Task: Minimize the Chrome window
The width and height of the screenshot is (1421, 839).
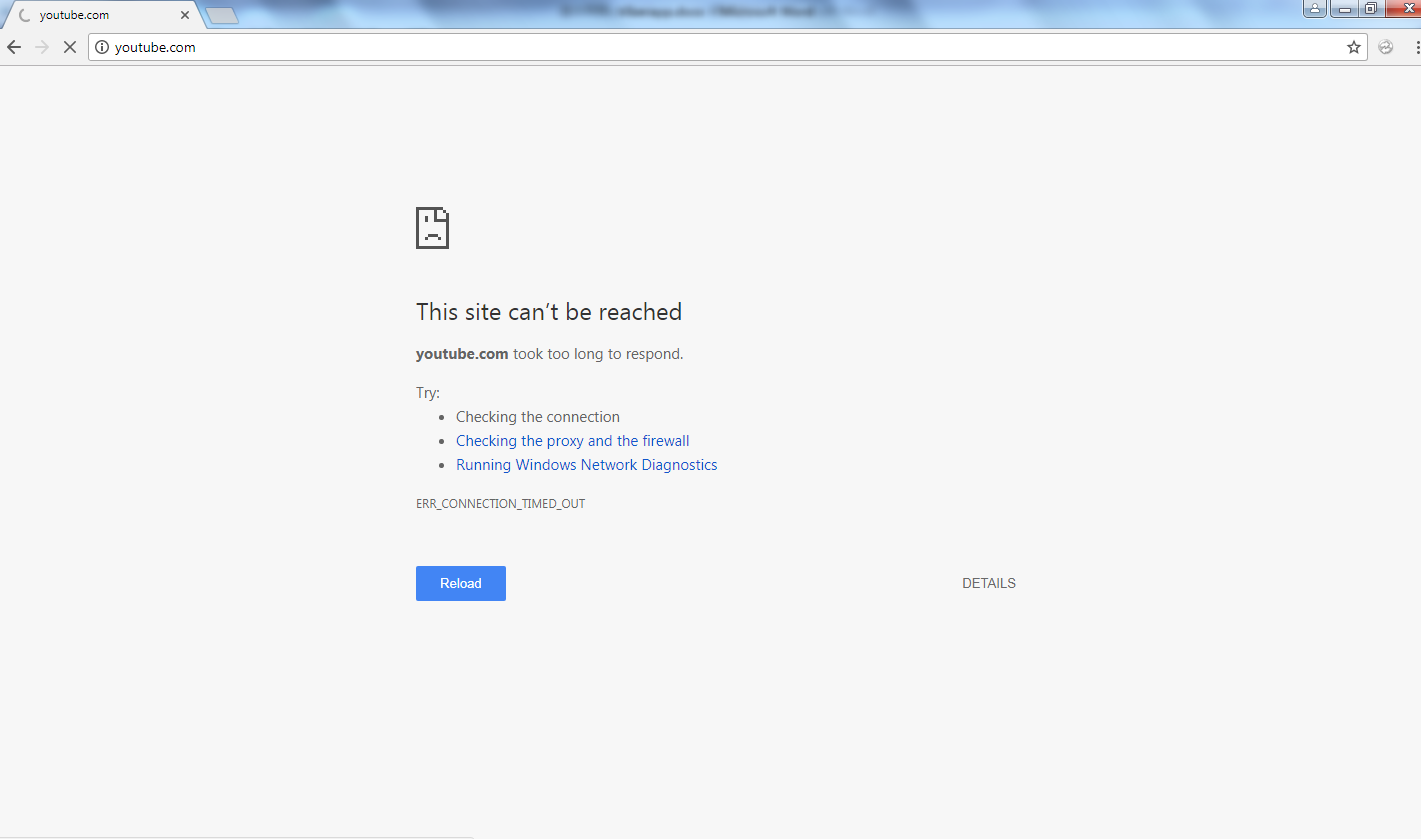Action: coord(1345,9)
